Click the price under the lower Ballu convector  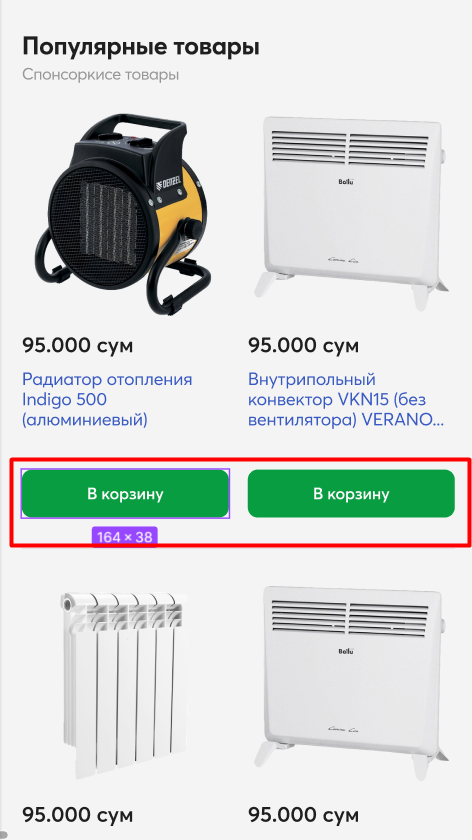[303, 816]
